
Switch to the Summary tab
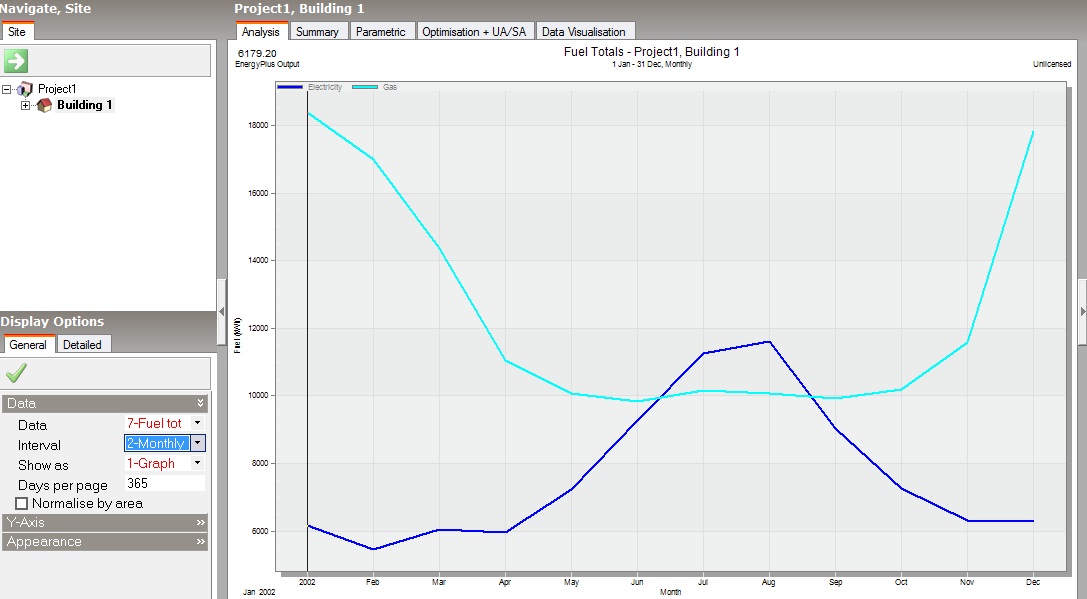pyautogui.click(x=318, y=31)
